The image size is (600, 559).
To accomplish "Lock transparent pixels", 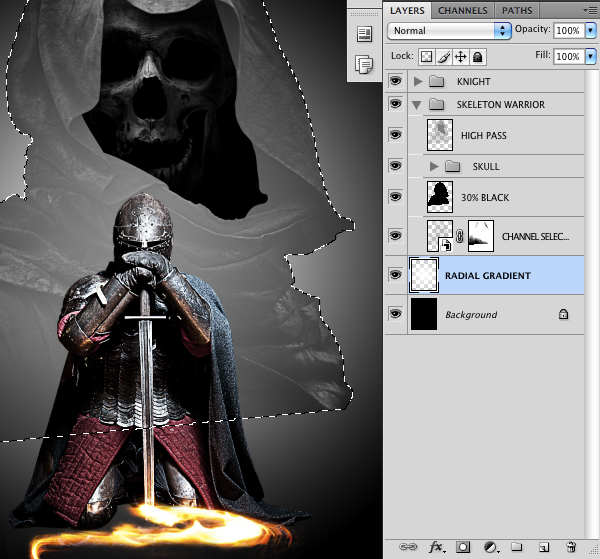I will 426,57.
